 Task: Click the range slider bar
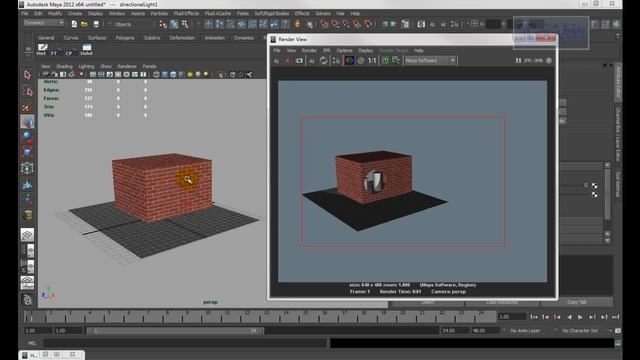[175, 331]
